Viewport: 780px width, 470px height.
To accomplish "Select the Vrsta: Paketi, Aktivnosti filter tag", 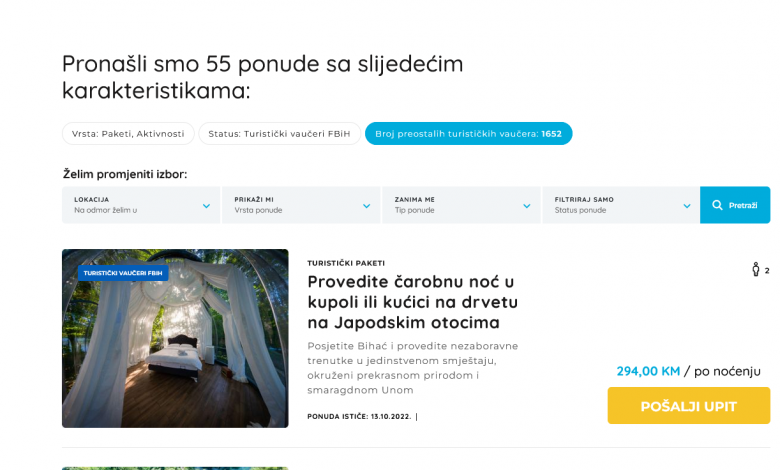I will (128, 134).
